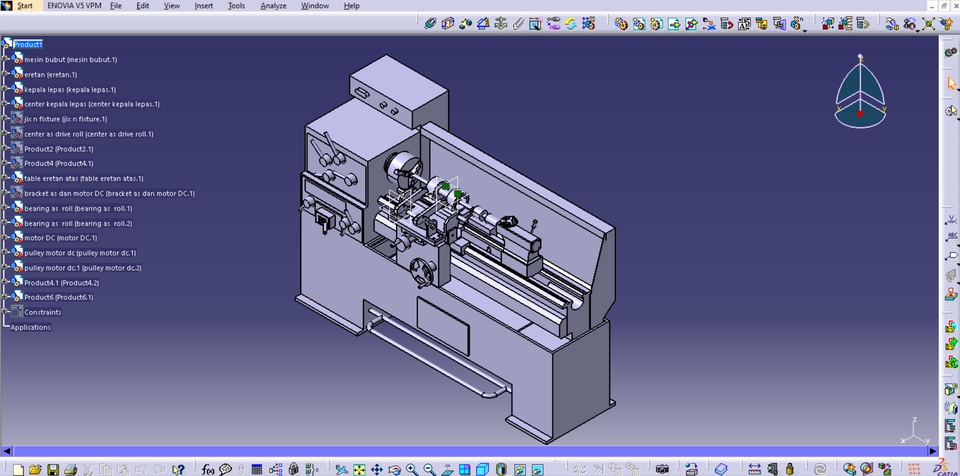Screen dimensions: 960x476
Task: Click the Zoom In magnifier icon
Action: click(411, 469)
